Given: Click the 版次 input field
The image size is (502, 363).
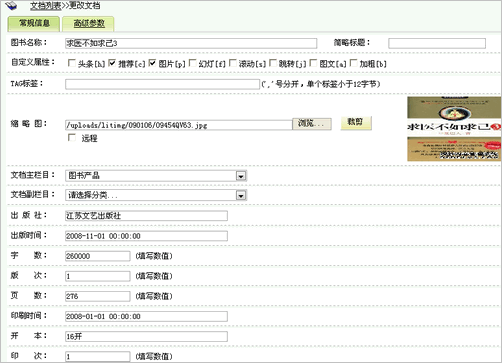Looking at the screenshot, I should [98, 276].
